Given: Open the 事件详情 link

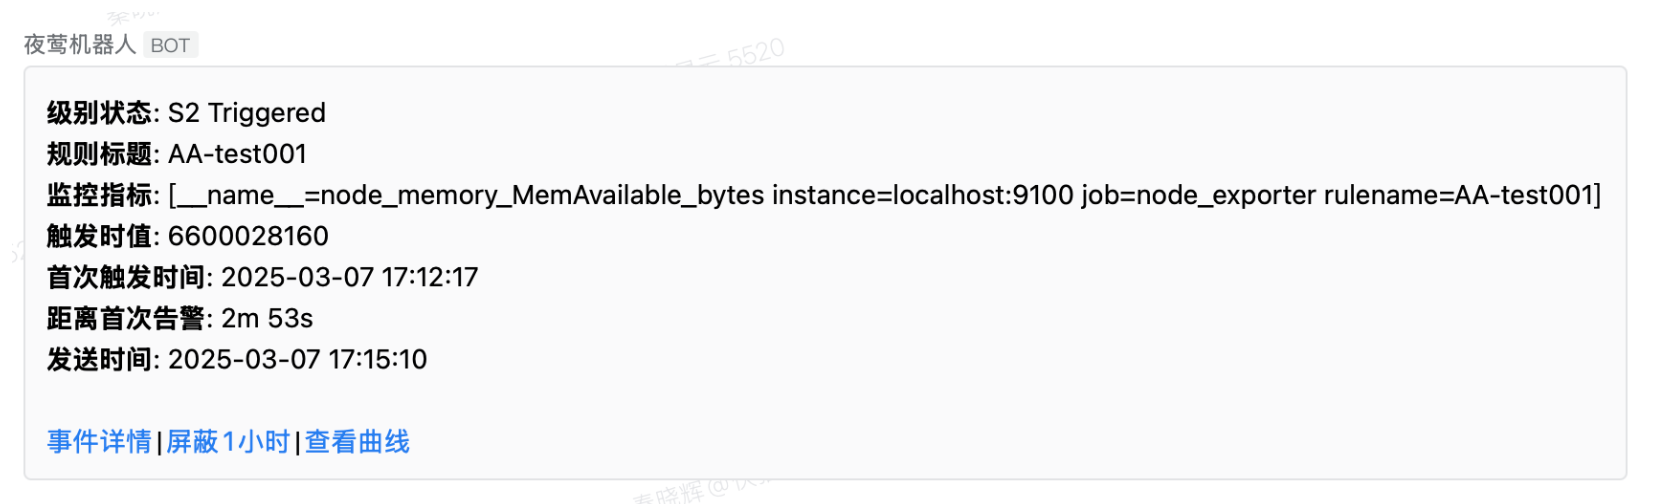Looking at the screenshot, I should coord(99,441).
